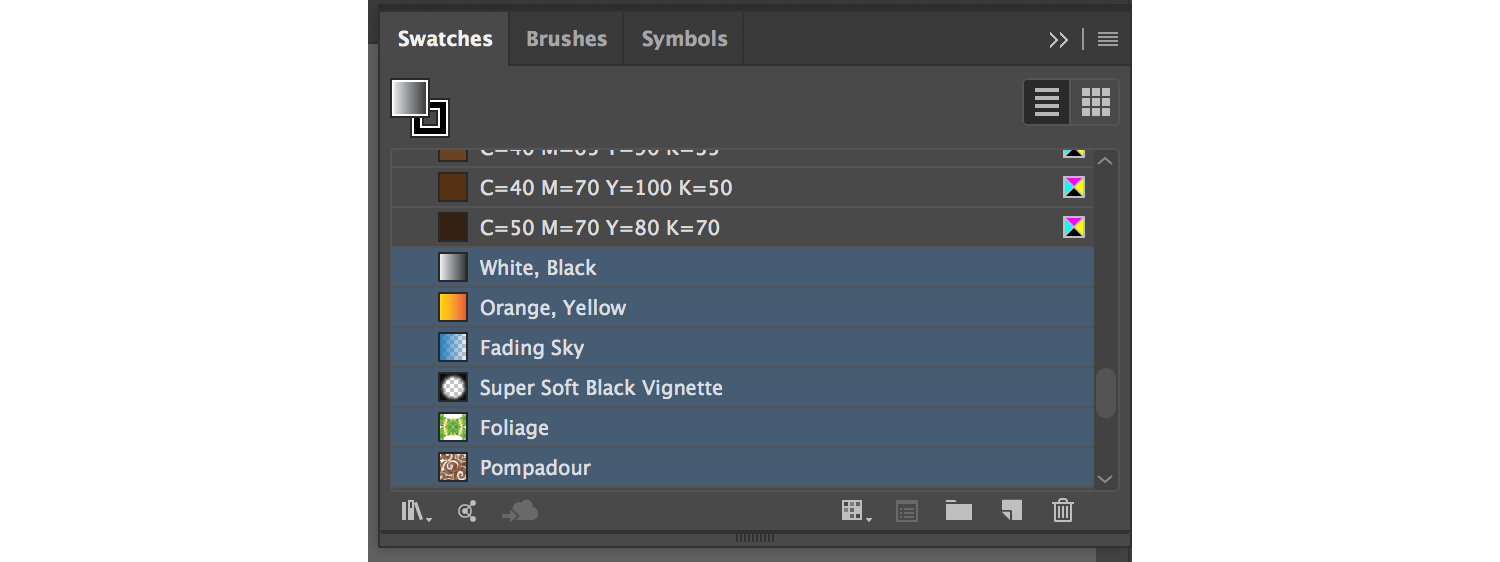Switch to list view of swatches

click(x=1047, y=102)
